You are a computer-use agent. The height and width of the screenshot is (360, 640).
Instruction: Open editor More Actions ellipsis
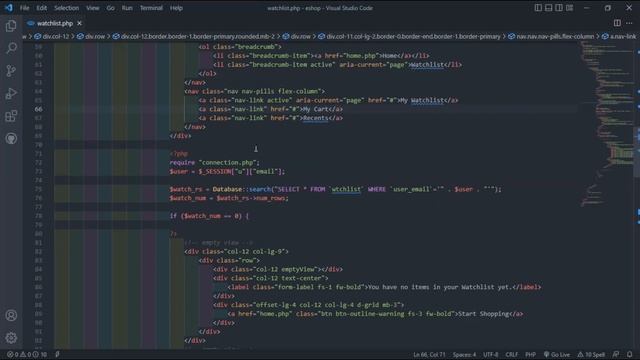629,23
